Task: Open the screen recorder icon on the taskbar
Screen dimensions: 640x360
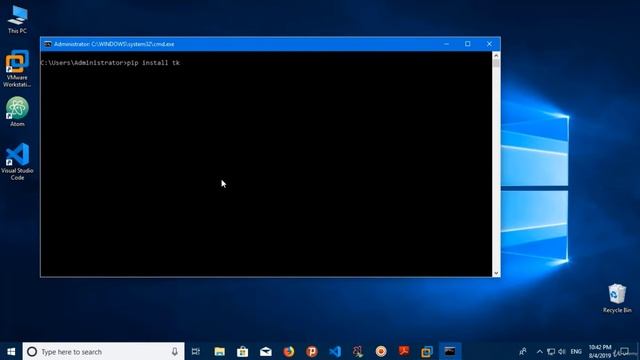Action: [381, 351]
